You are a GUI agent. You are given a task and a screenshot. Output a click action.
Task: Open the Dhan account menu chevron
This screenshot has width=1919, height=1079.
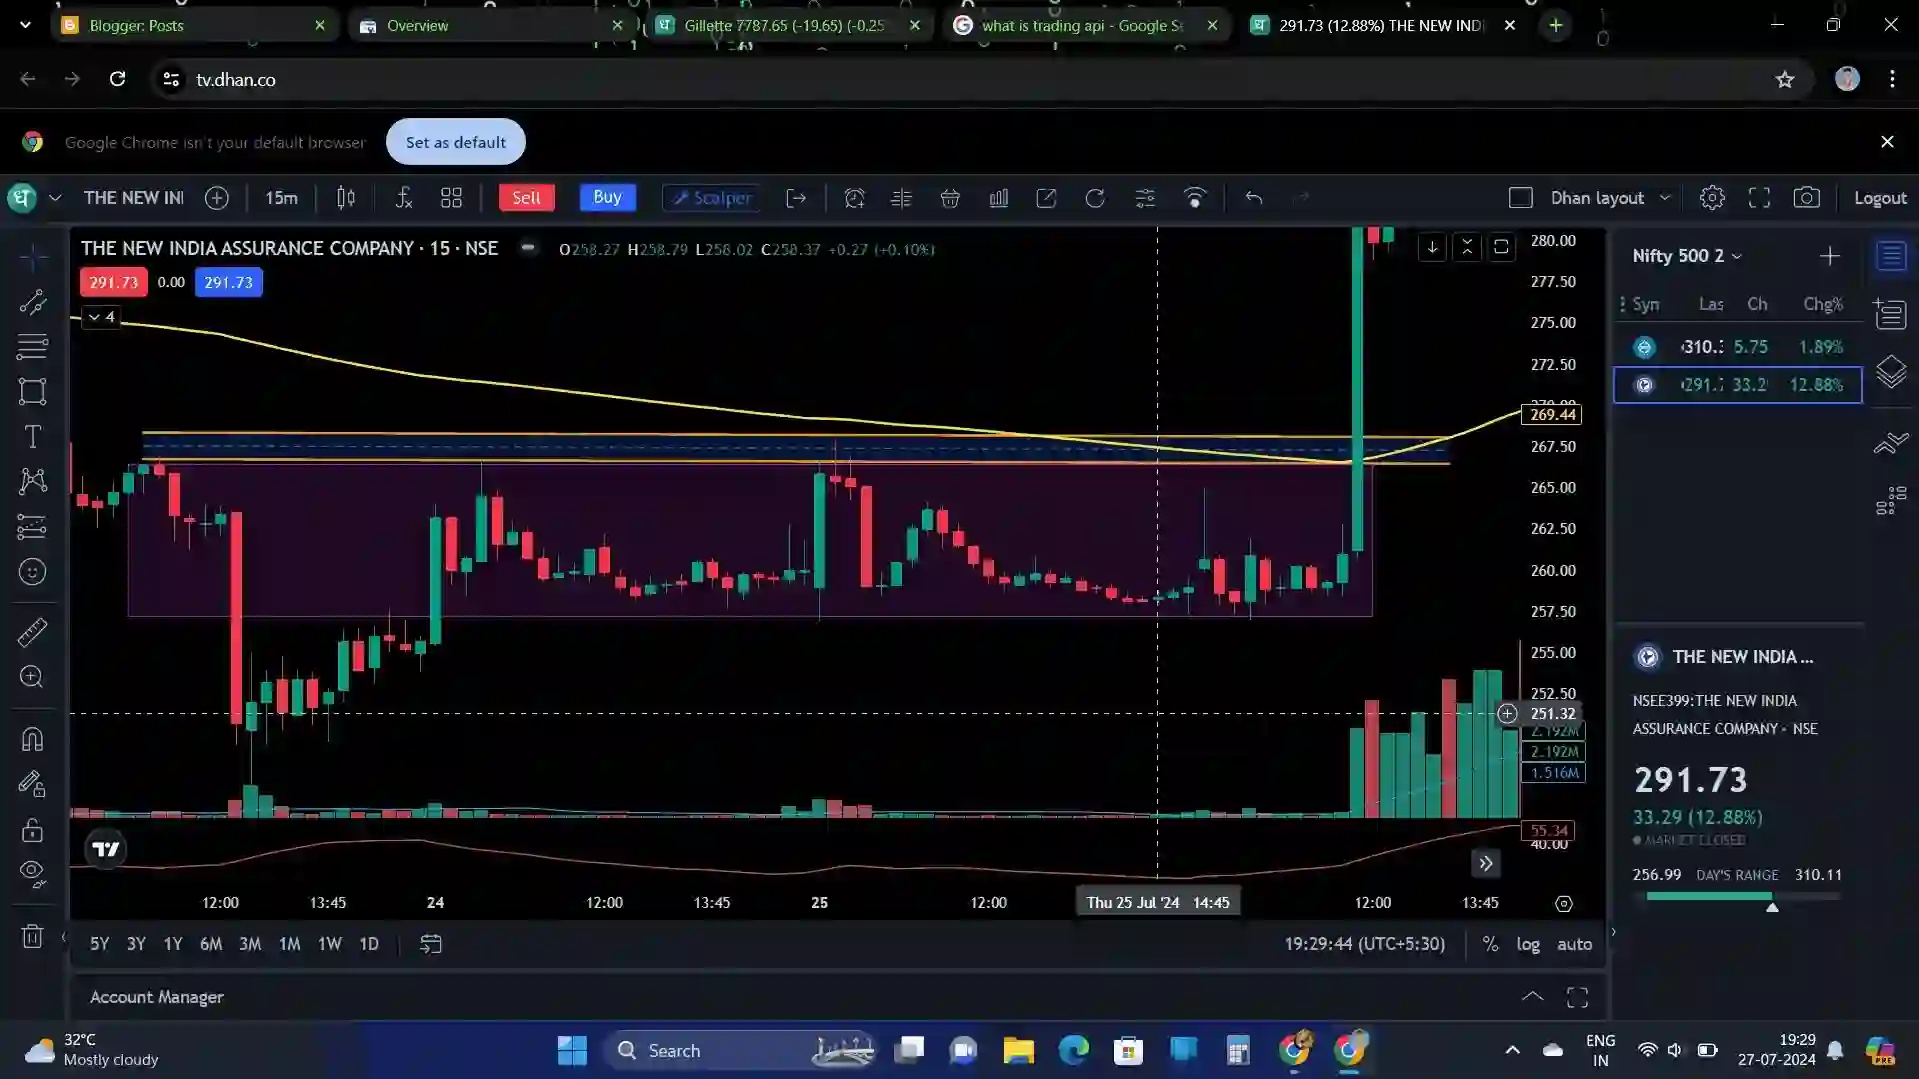pyautogui.click(x=55, y=198)
